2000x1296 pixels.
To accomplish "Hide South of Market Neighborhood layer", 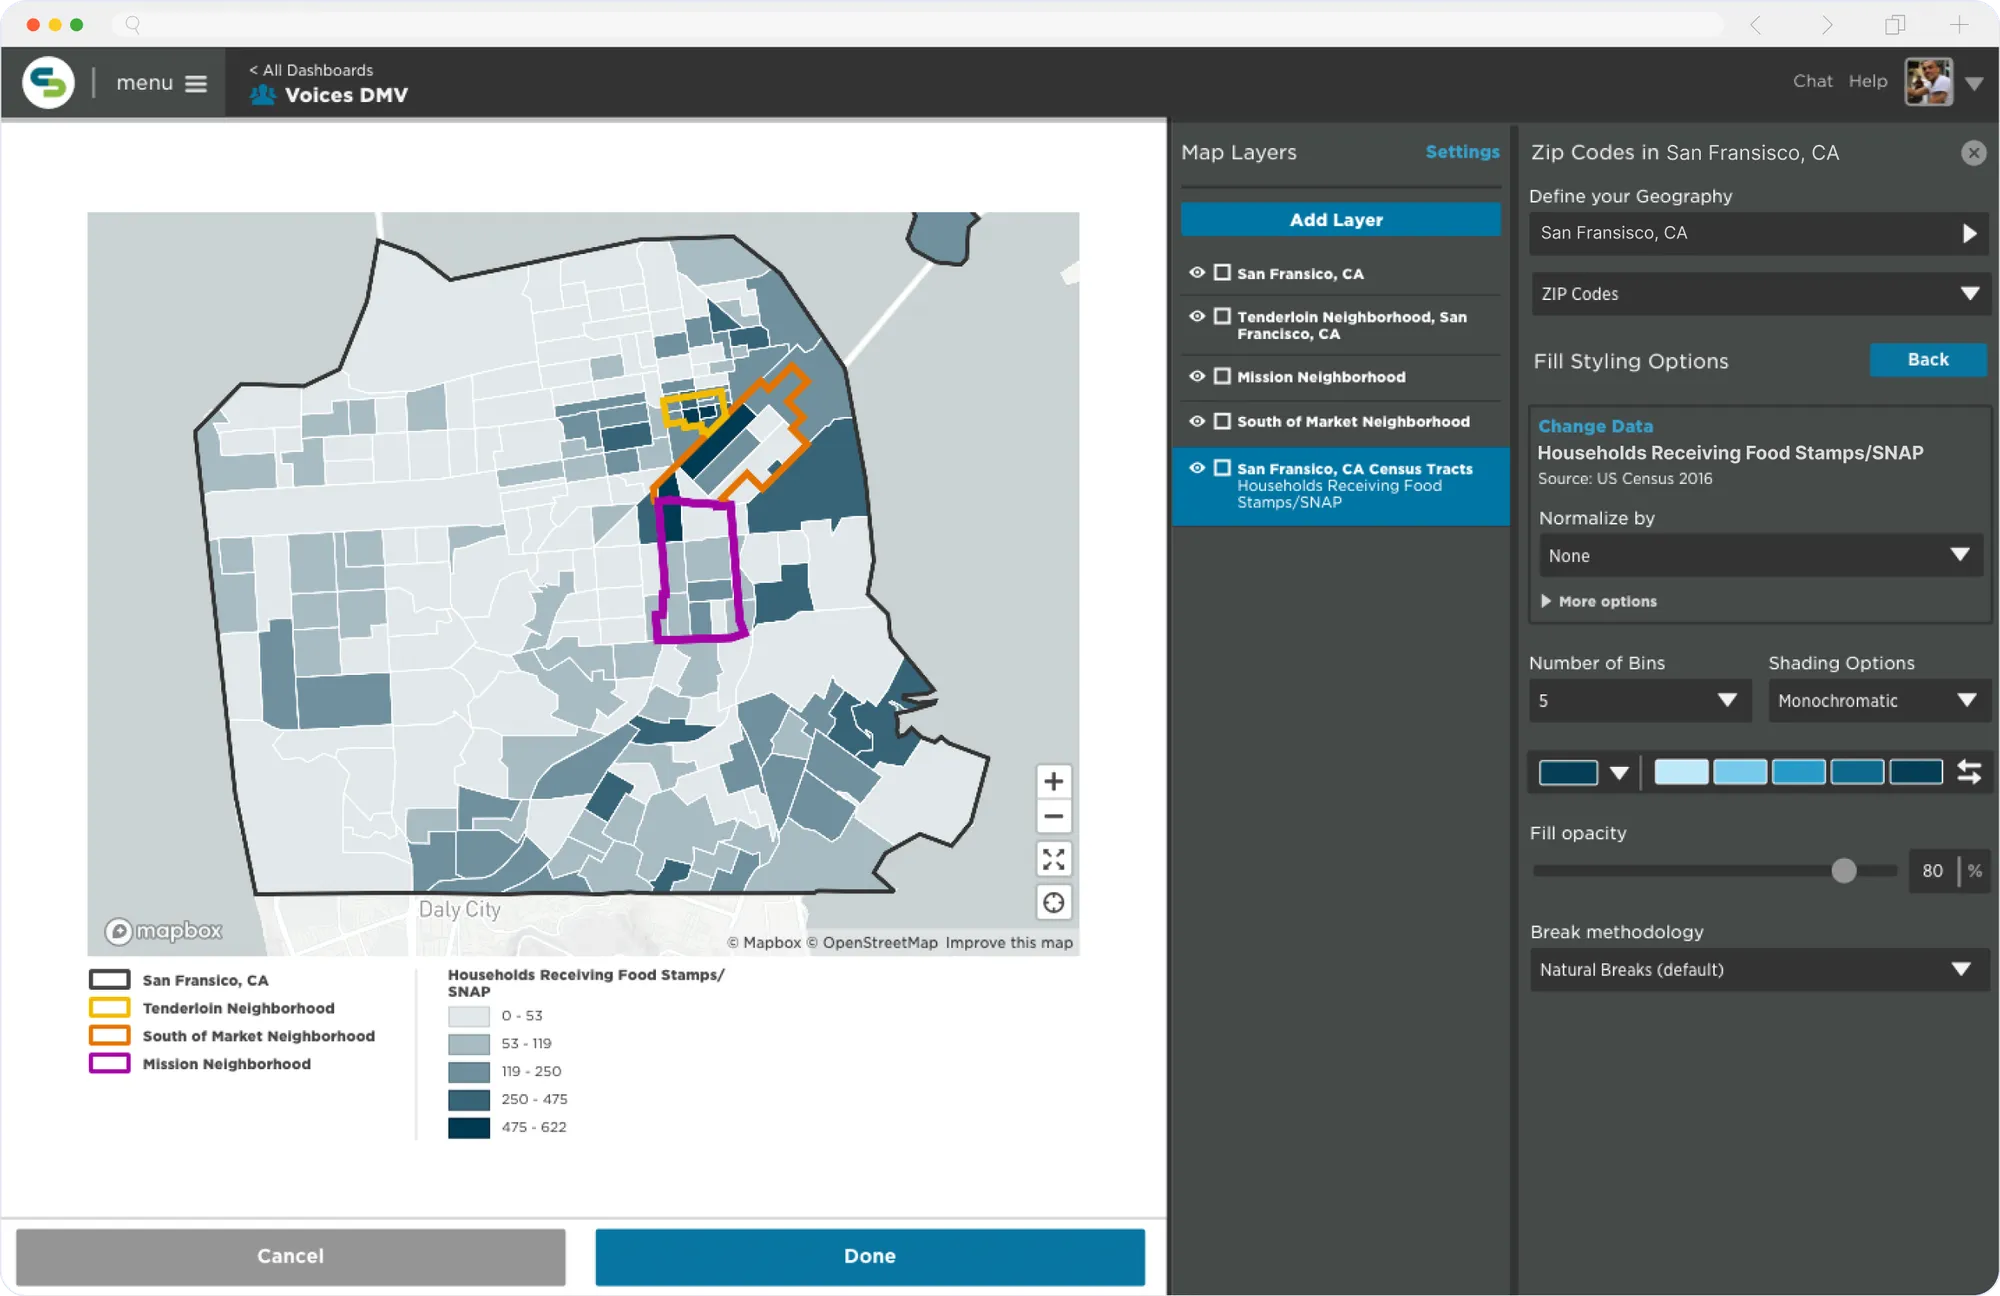I will click(1196, 421).
